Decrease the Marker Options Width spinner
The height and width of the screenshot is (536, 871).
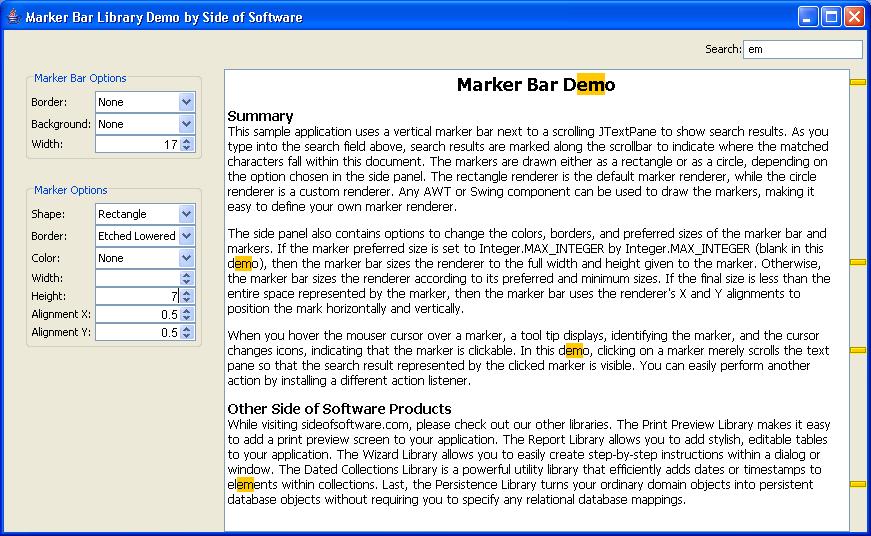tap(187, 281)
